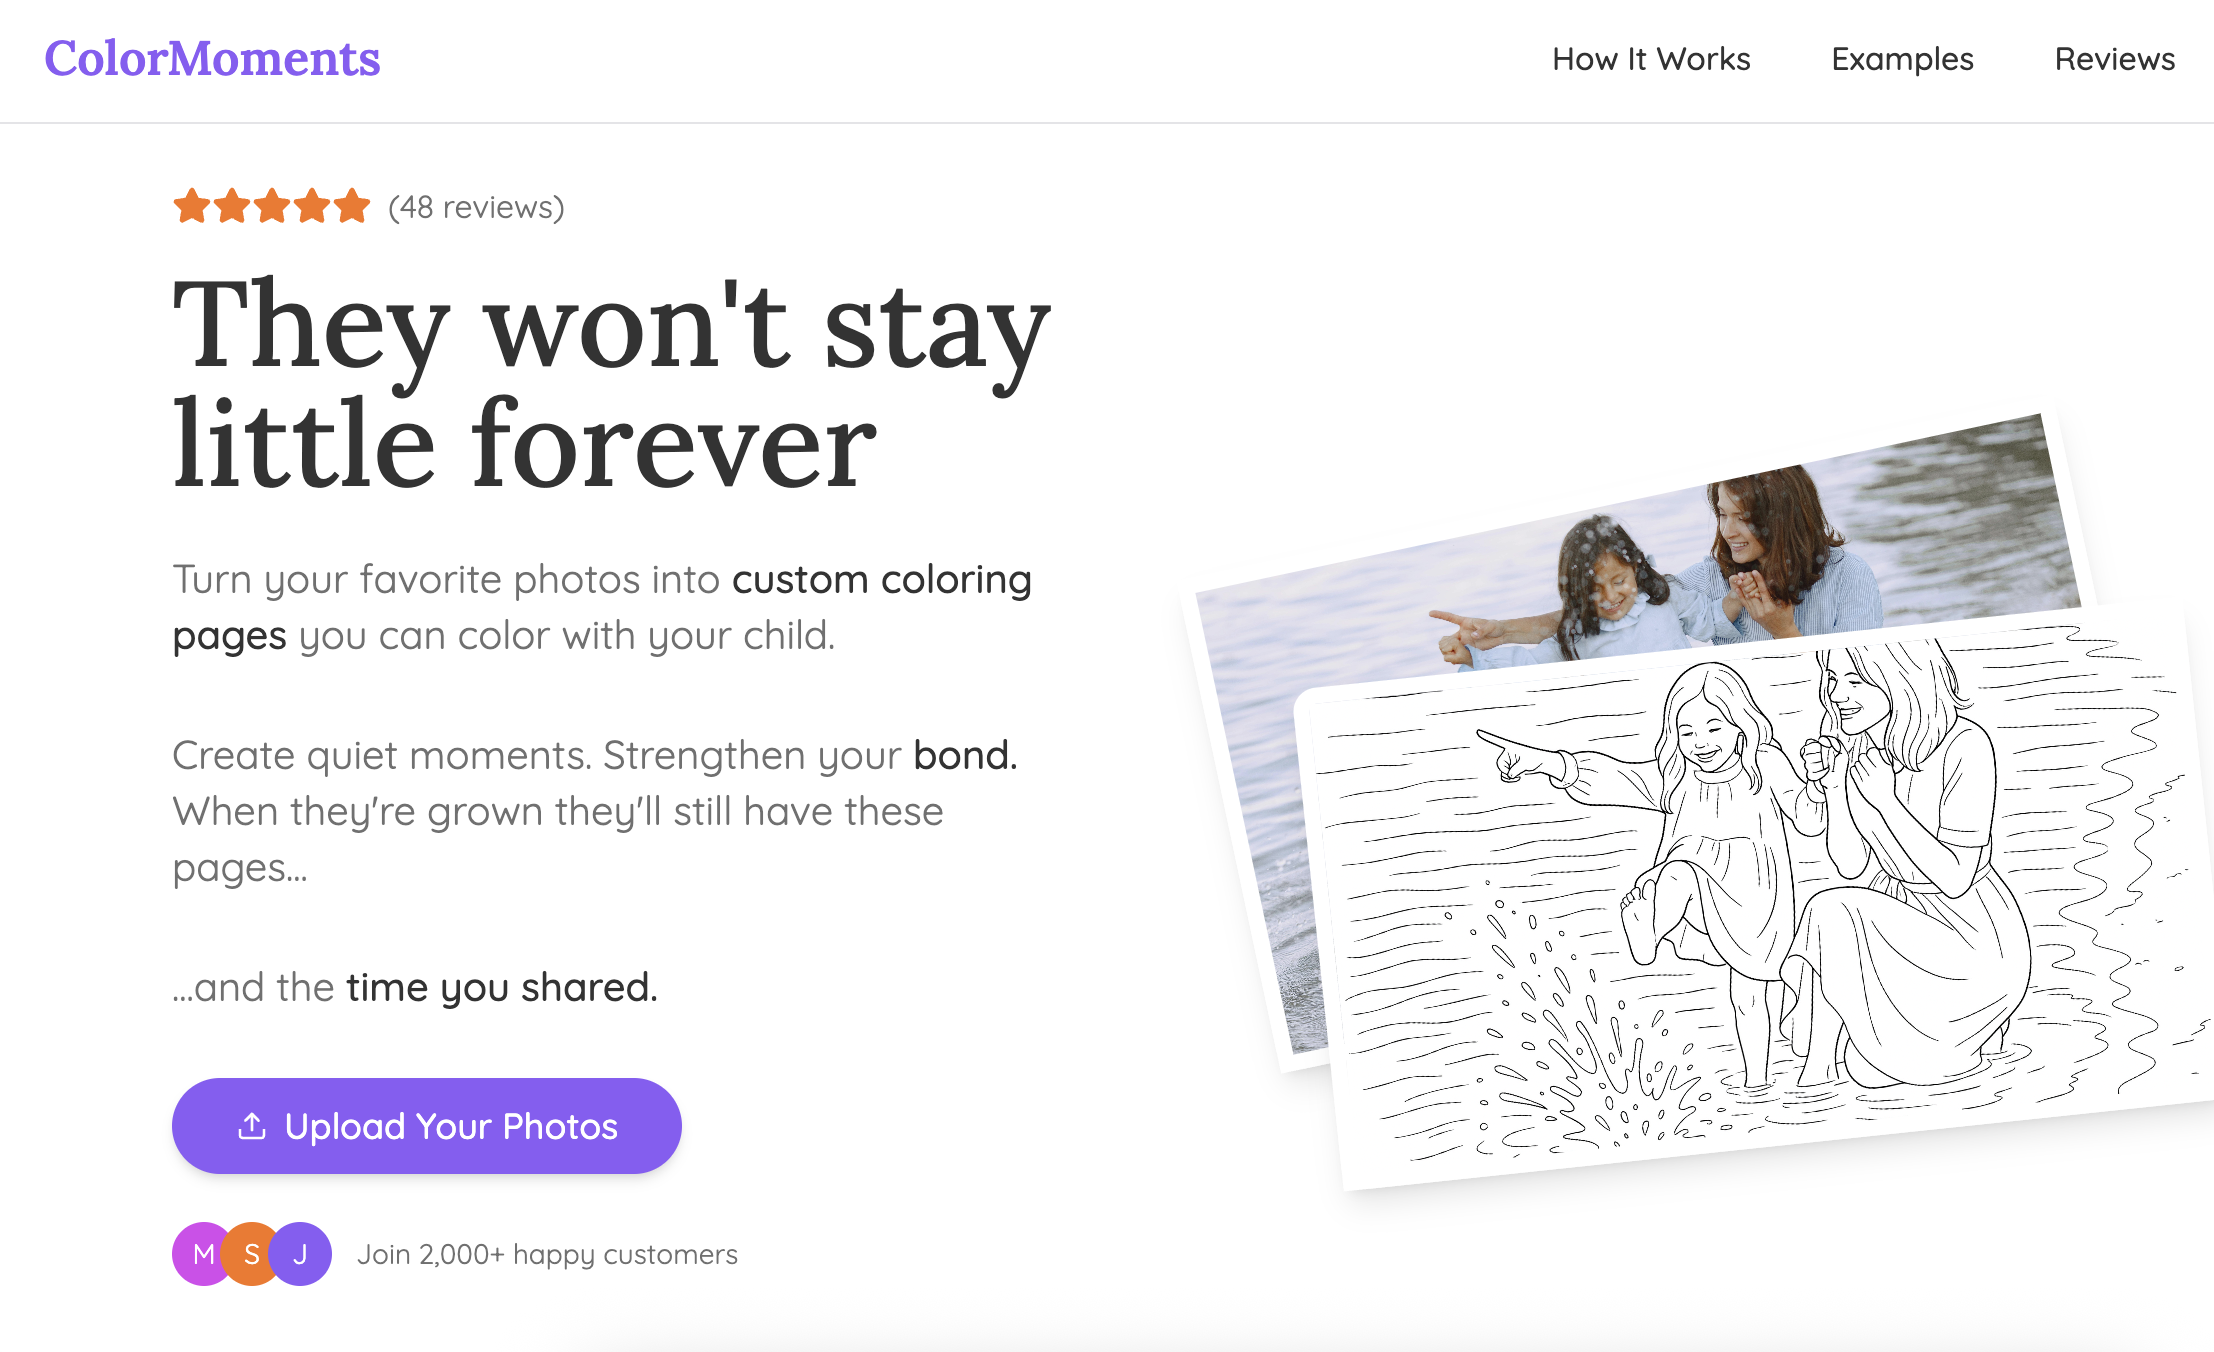Click the third orange rating star

tap(272, 206)
